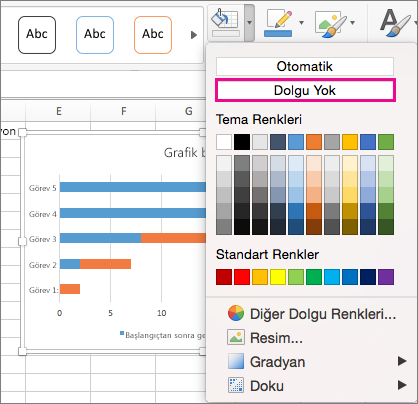Select the dark red standard color
The height and width of the screenshot is (404, 418).
coord(224,277)
